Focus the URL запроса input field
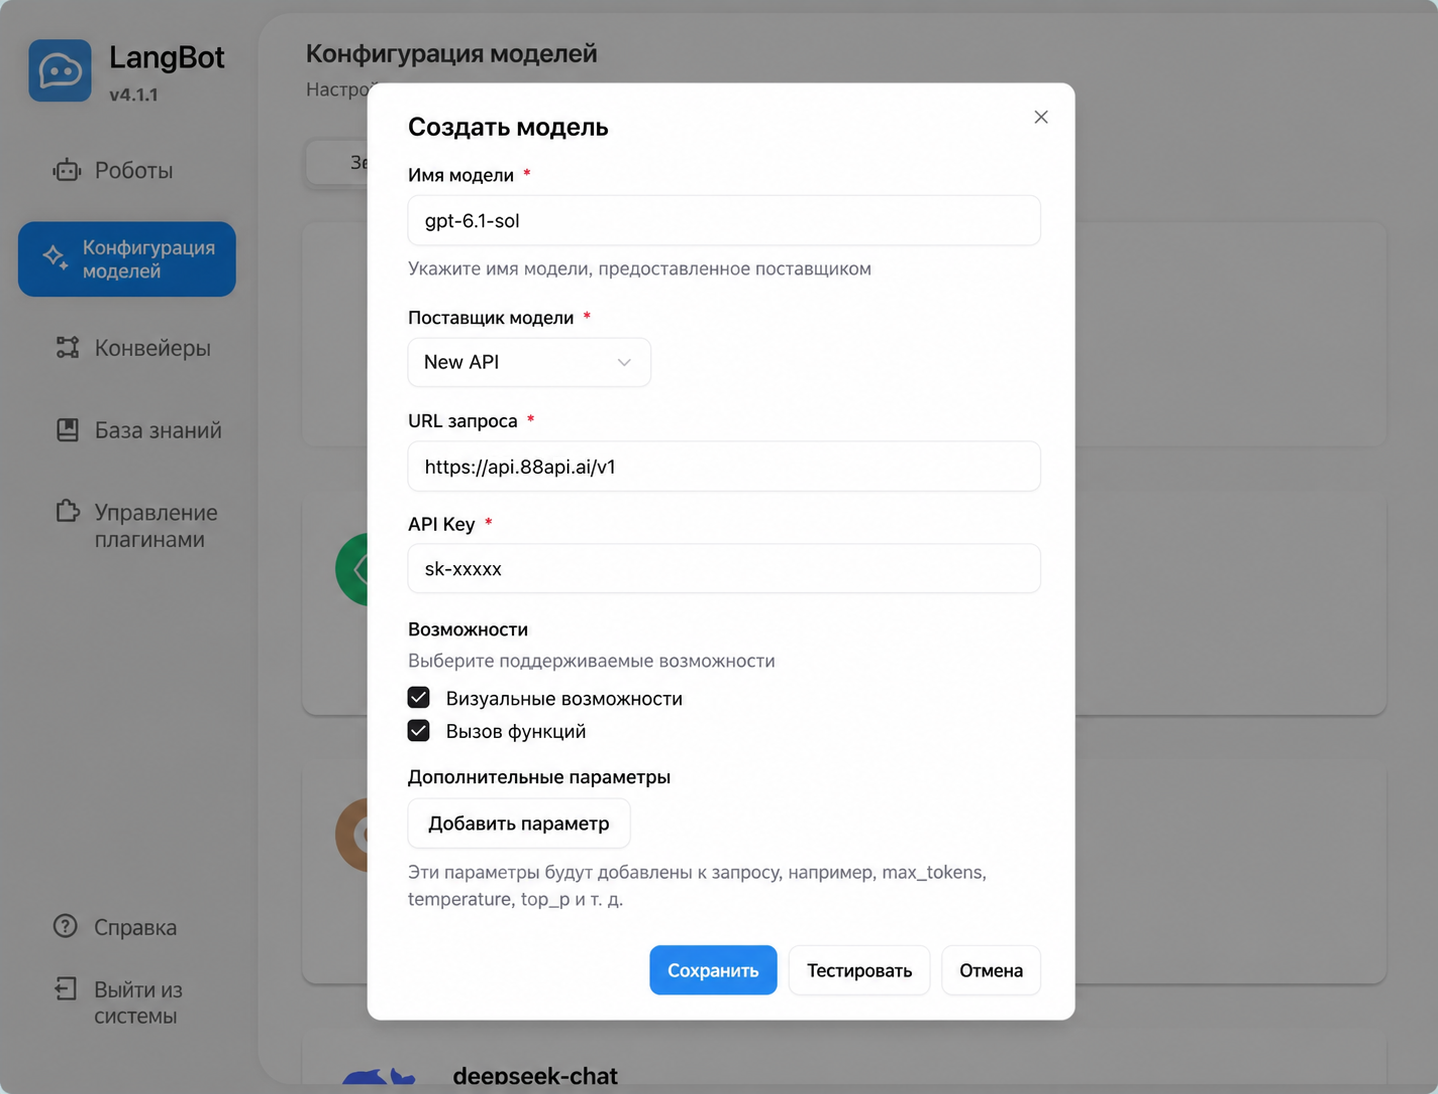Screen dimensions: 1438x1094 pyautogui.click(x=724, y=466)
